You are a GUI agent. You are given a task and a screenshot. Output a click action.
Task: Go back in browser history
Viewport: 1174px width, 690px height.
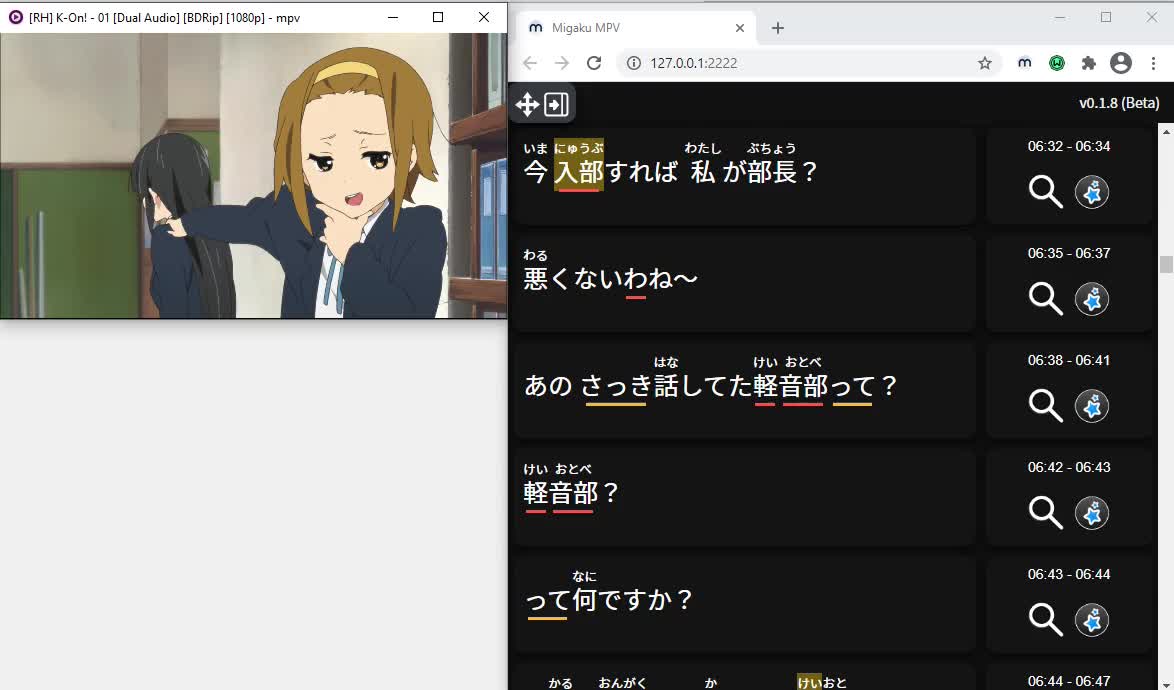click(530, 63)
